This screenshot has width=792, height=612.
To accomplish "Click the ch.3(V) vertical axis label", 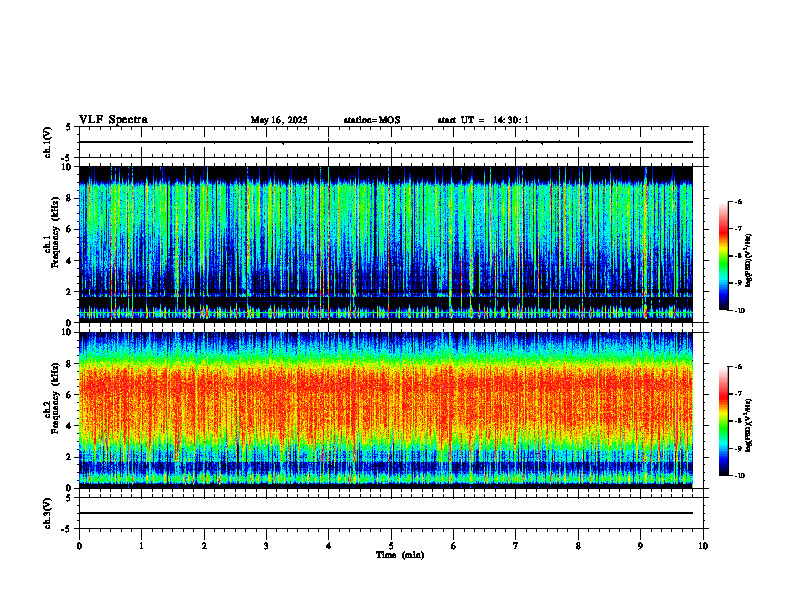I will point(48,513).
